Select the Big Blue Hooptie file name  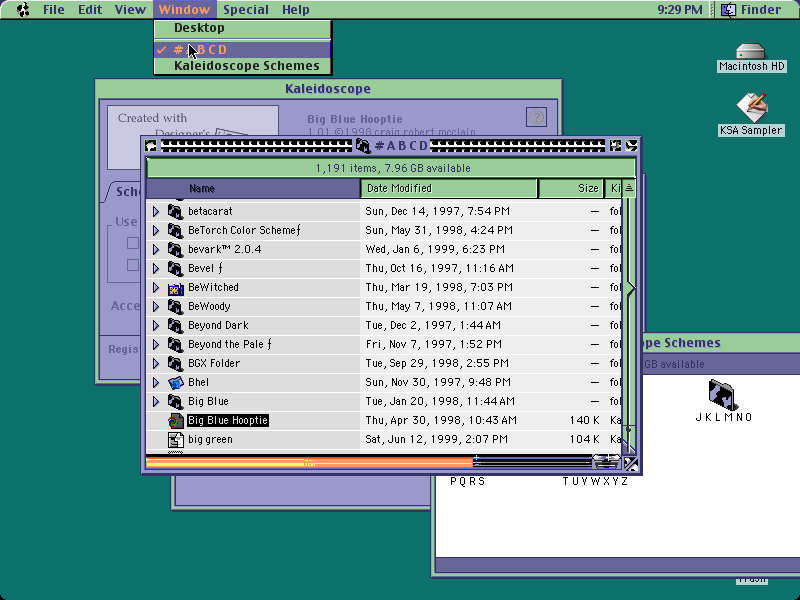pos(228,420)
